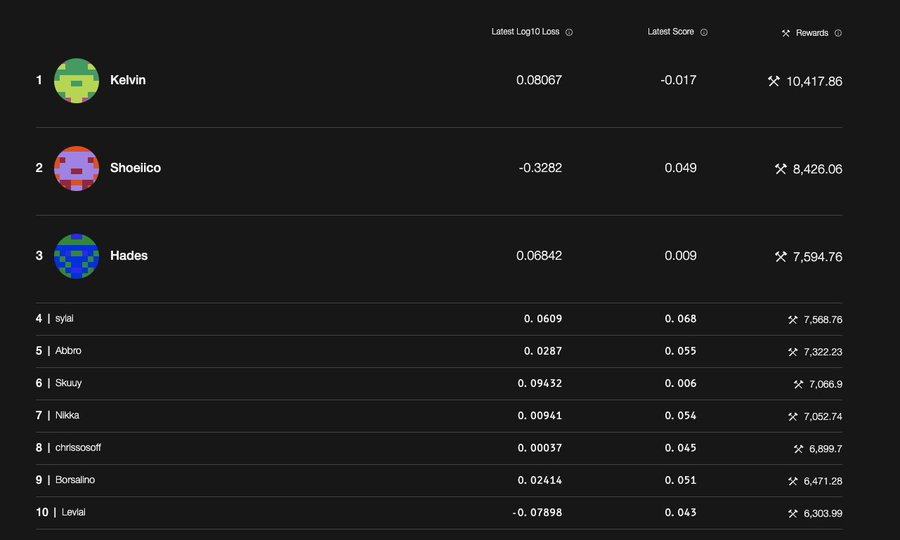The width and height of the screenshot is (900, 540).
Task: Select the Kelvin leaderboard name
Action: (128, 80)
